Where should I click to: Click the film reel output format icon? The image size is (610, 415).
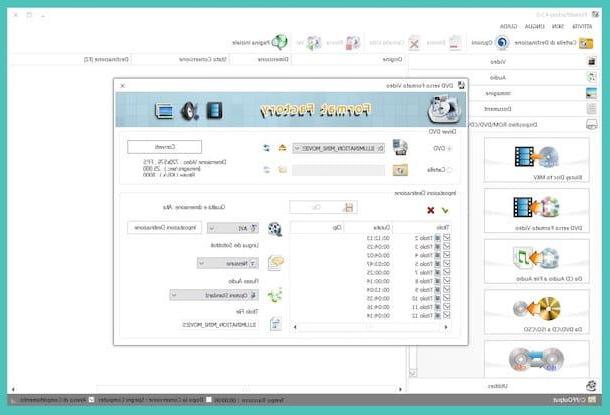(275, 229)
